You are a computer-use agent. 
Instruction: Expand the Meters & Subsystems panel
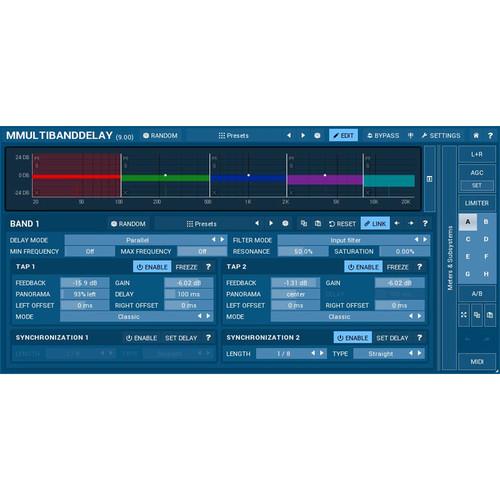click(x=450, y=258)
